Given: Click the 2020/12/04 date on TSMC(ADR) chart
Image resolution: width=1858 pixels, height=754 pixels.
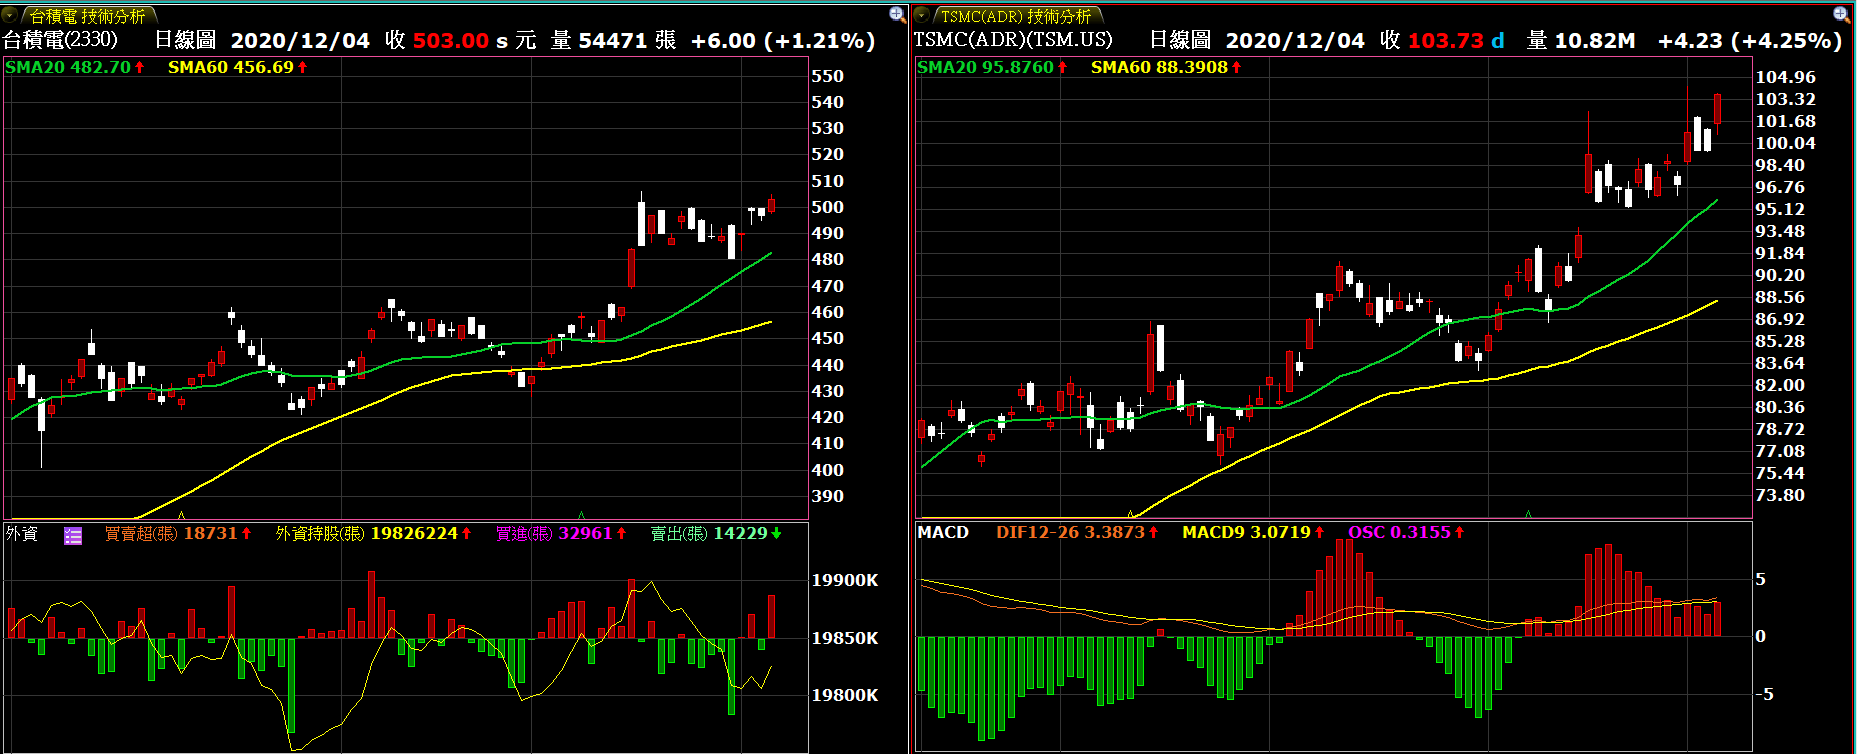Looking at the screenshot, I should click(x=1295, y=41).
